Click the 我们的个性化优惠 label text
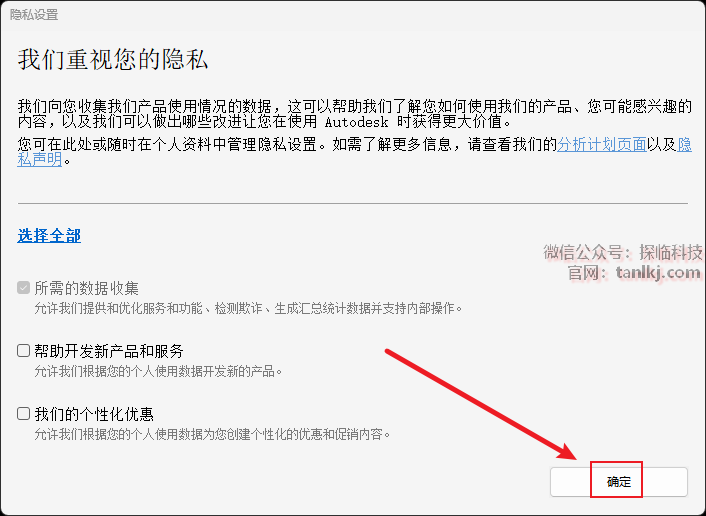 pos(94,414)
